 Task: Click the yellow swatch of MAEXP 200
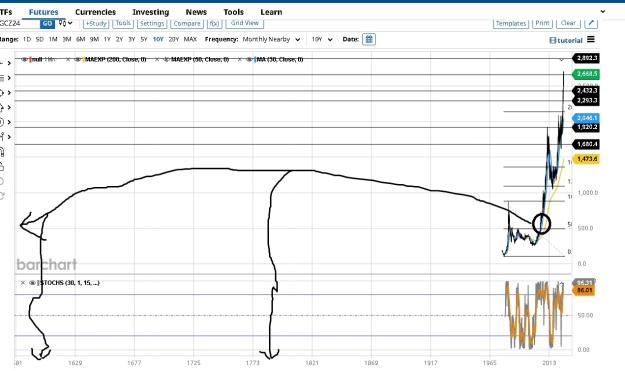pos(83,59)
